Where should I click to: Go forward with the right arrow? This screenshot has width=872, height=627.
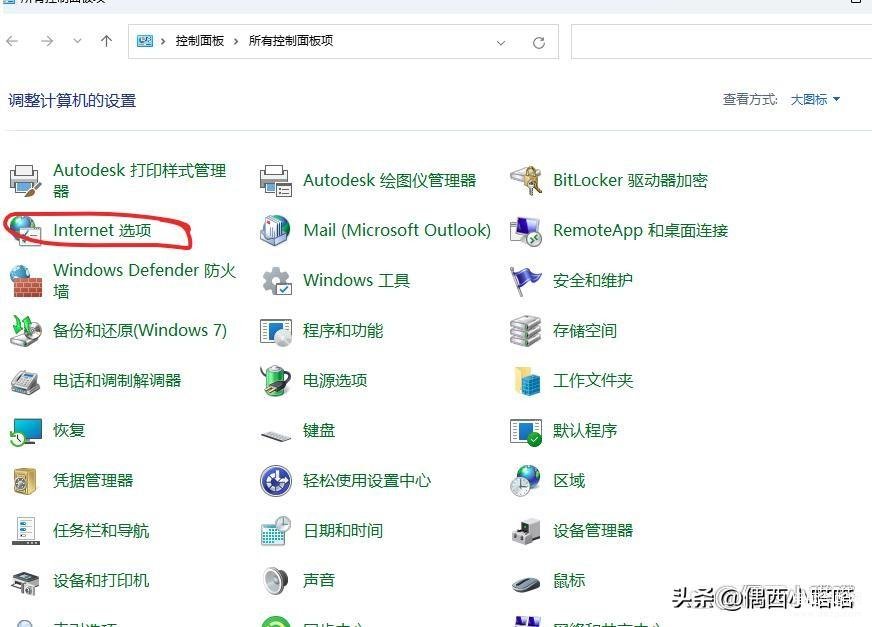click(47, 41)
